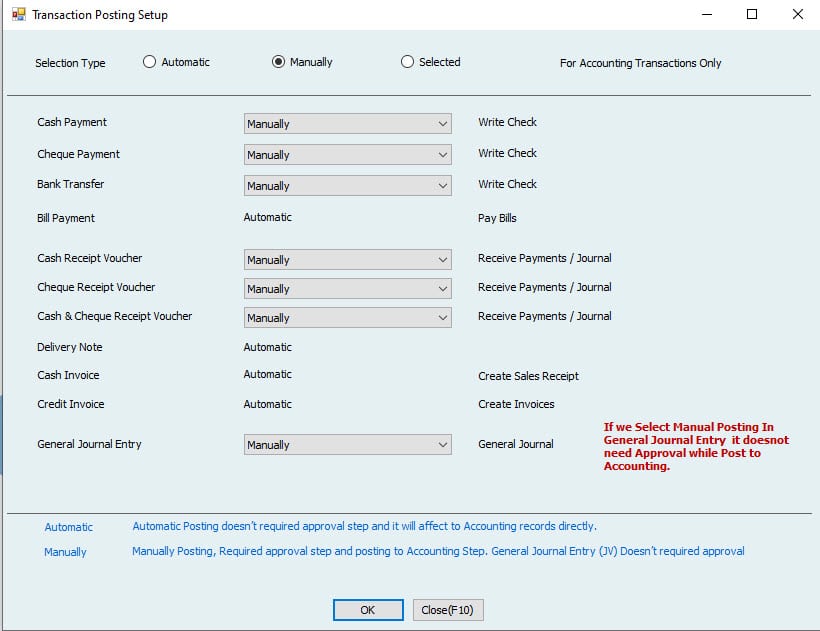Screen dimensions: 820x631
Task: Click the Credit Invoice label
Action: tap(71, 404)
